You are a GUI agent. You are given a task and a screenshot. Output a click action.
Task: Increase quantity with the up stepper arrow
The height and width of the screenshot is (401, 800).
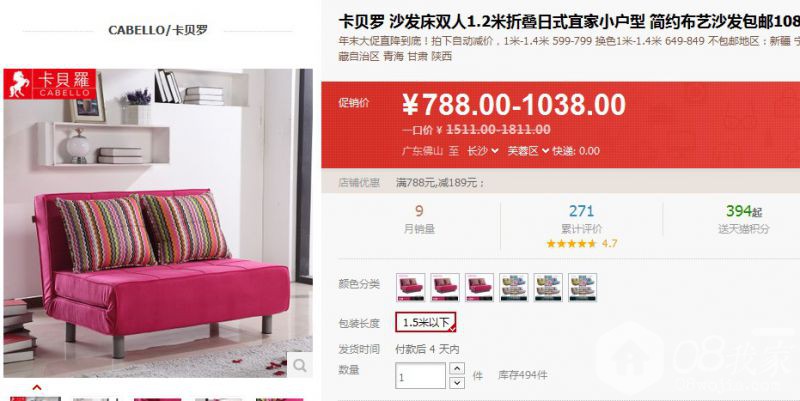coord(457,368)
